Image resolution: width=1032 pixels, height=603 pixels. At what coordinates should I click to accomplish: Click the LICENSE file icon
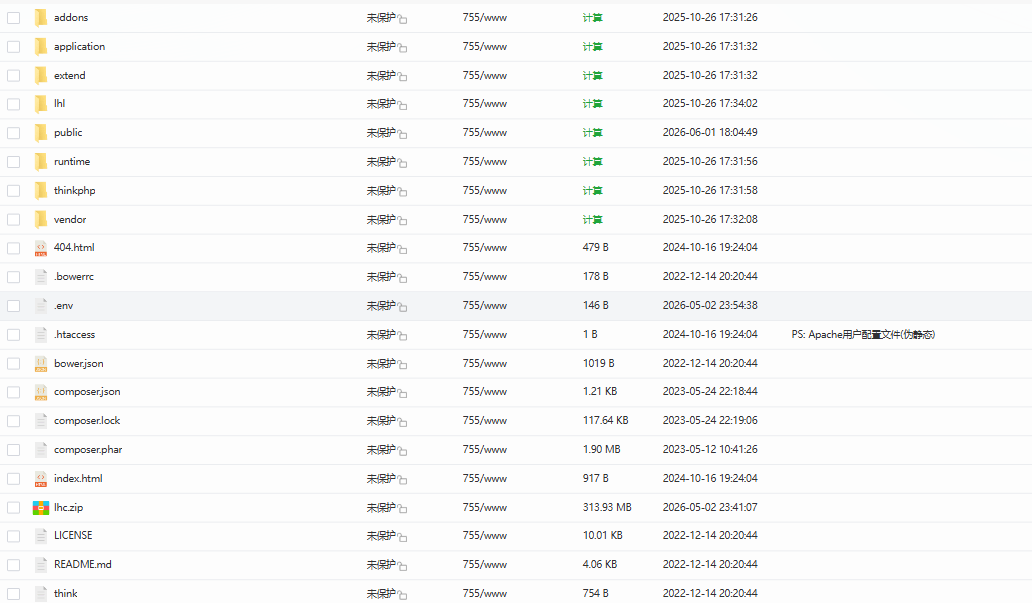point(41,537)
